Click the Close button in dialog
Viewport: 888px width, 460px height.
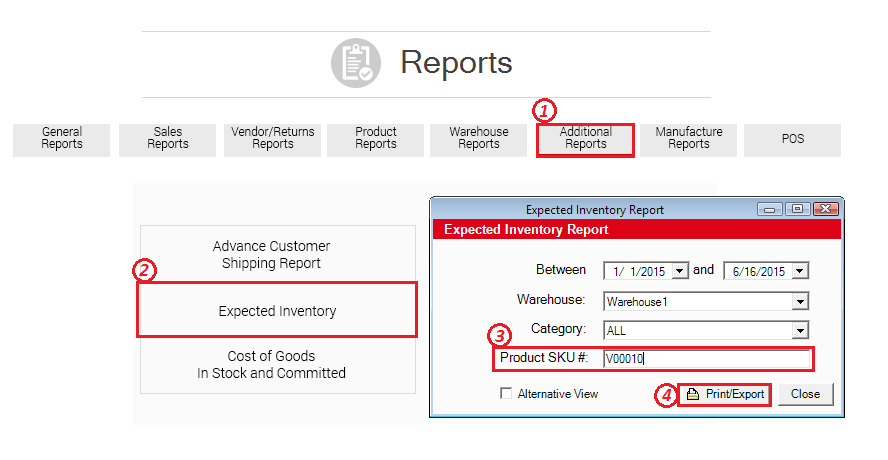coord(805,394)
